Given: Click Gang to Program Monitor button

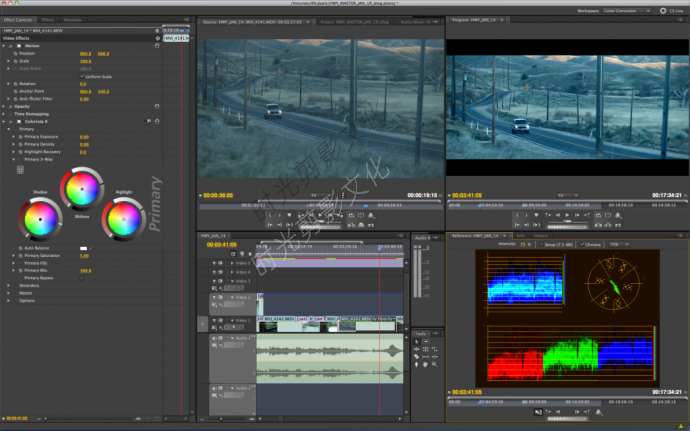Looking at the screenshot, I should coord(538,412).
